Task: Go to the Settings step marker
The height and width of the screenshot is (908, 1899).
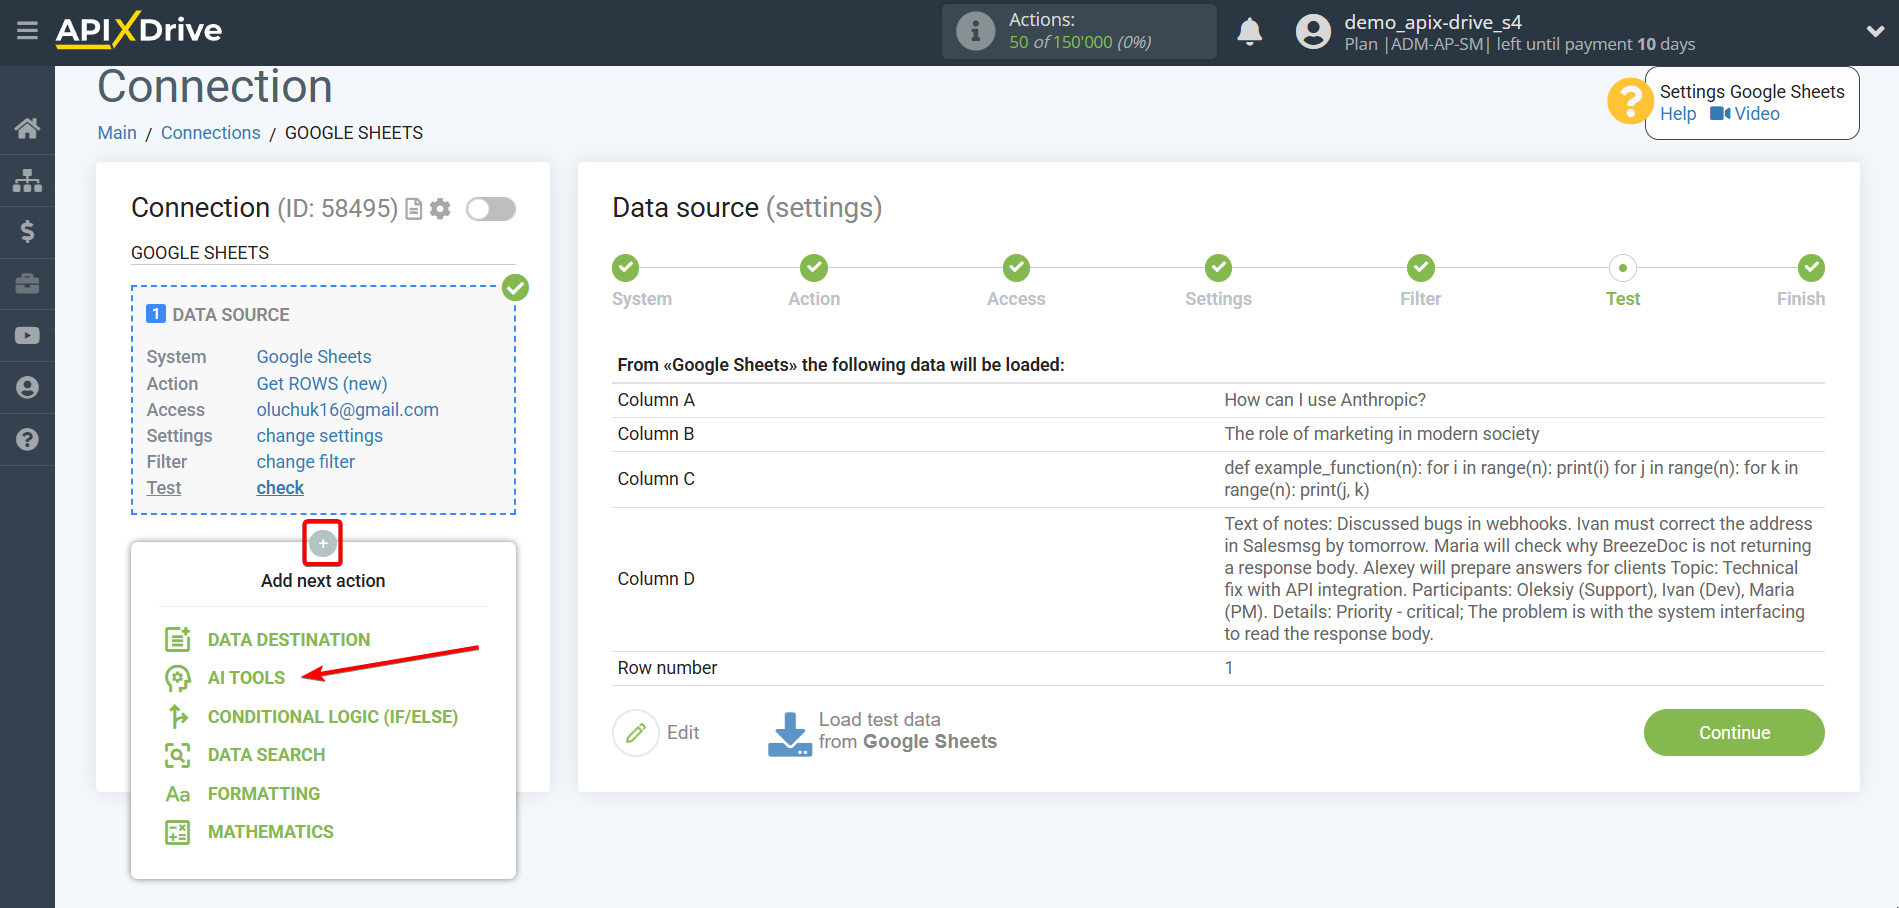Action: (1218, 268)
